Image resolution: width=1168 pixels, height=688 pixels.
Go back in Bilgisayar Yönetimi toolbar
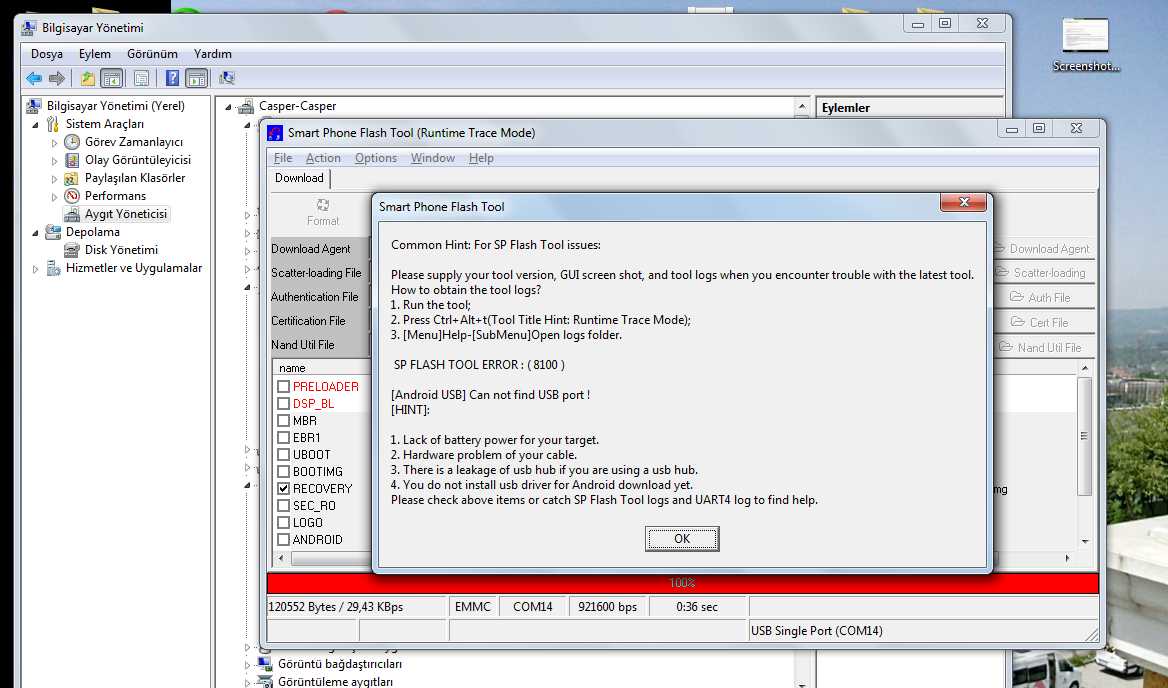point(34,77)
